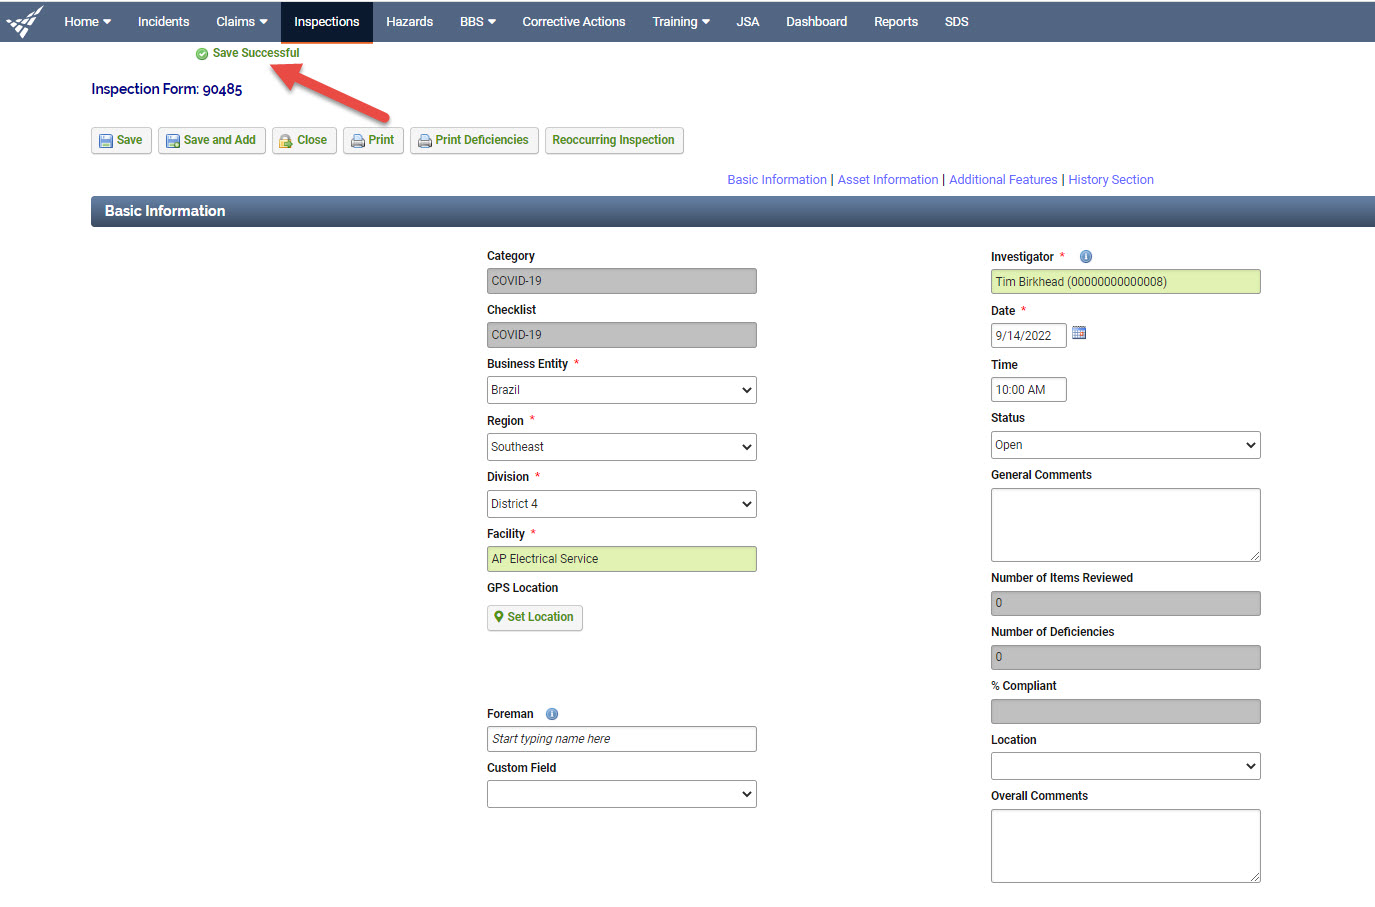Click the printer icon on Print Deficiencies
The height and width of the screenshot is (907, 1375).
click(426, 140)
